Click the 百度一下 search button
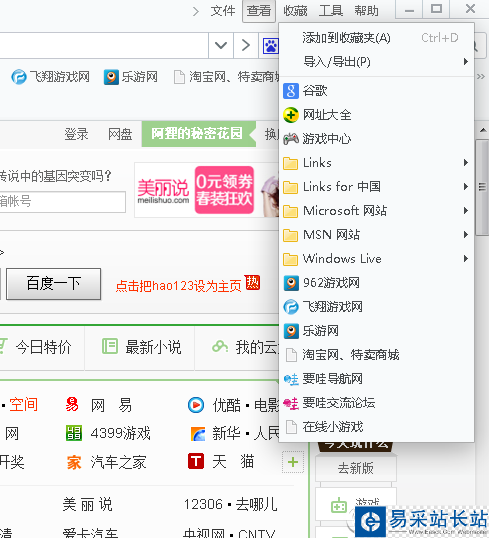 54,284
